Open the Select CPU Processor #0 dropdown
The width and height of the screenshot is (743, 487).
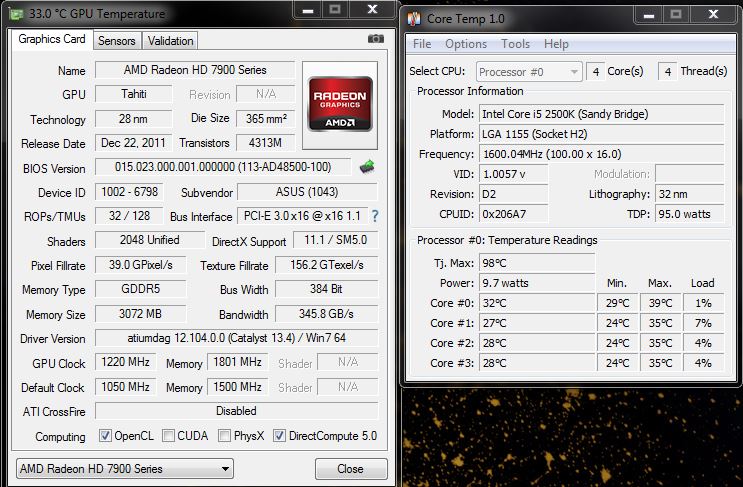pyautogui.click(x=529, y=72)
